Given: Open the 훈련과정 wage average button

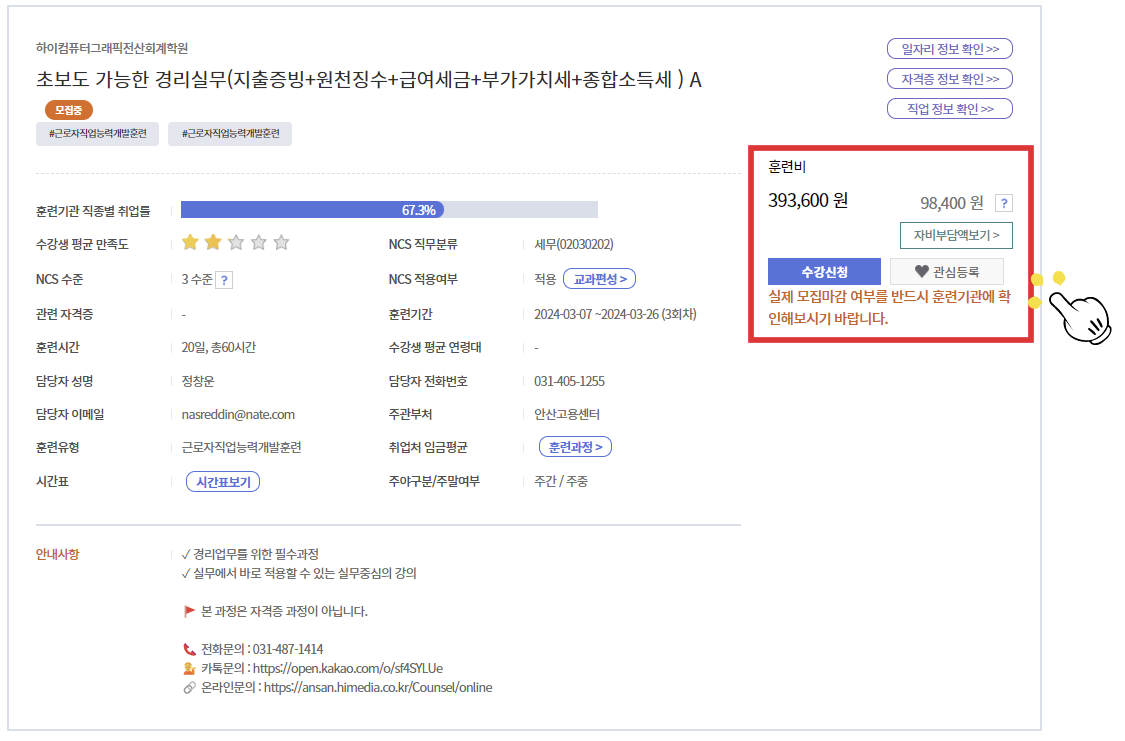Looking at the screenshot, I should [x=575, y=447].
